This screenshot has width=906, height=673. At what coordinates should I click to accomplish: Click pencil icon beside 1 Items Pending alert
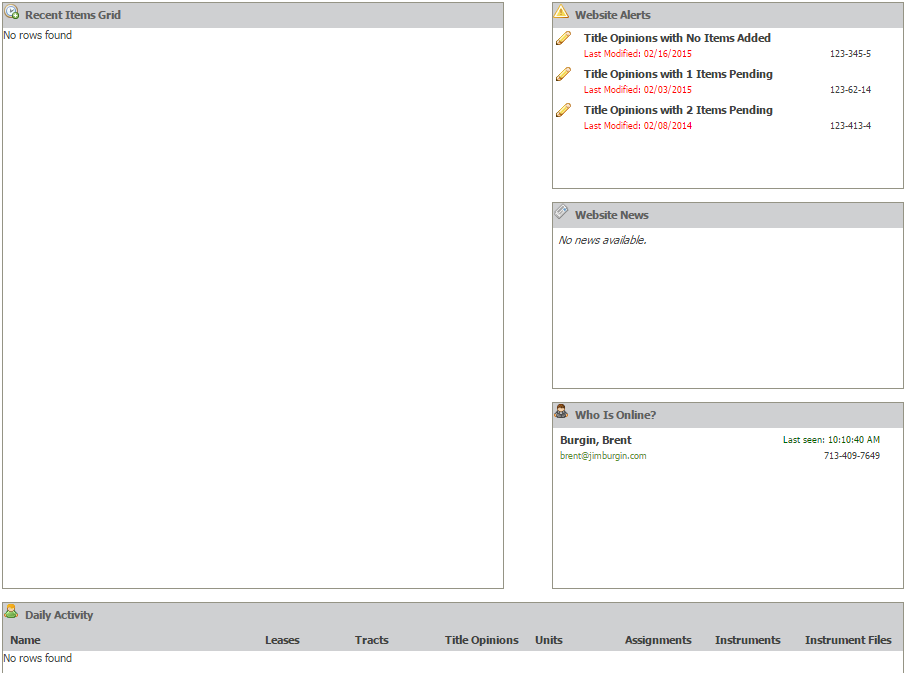563,75
